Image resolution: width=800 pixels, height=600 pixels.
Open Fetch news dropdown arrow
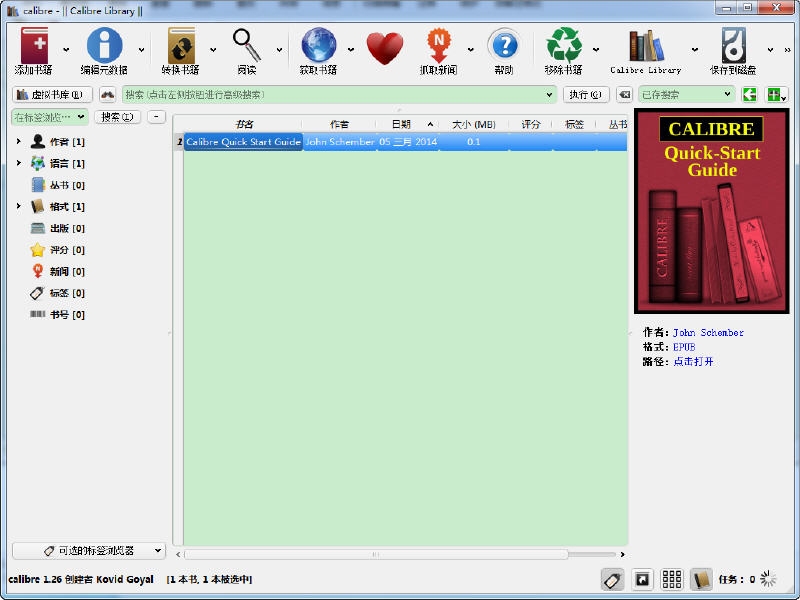pyautogui.click(x=470, y=49)
